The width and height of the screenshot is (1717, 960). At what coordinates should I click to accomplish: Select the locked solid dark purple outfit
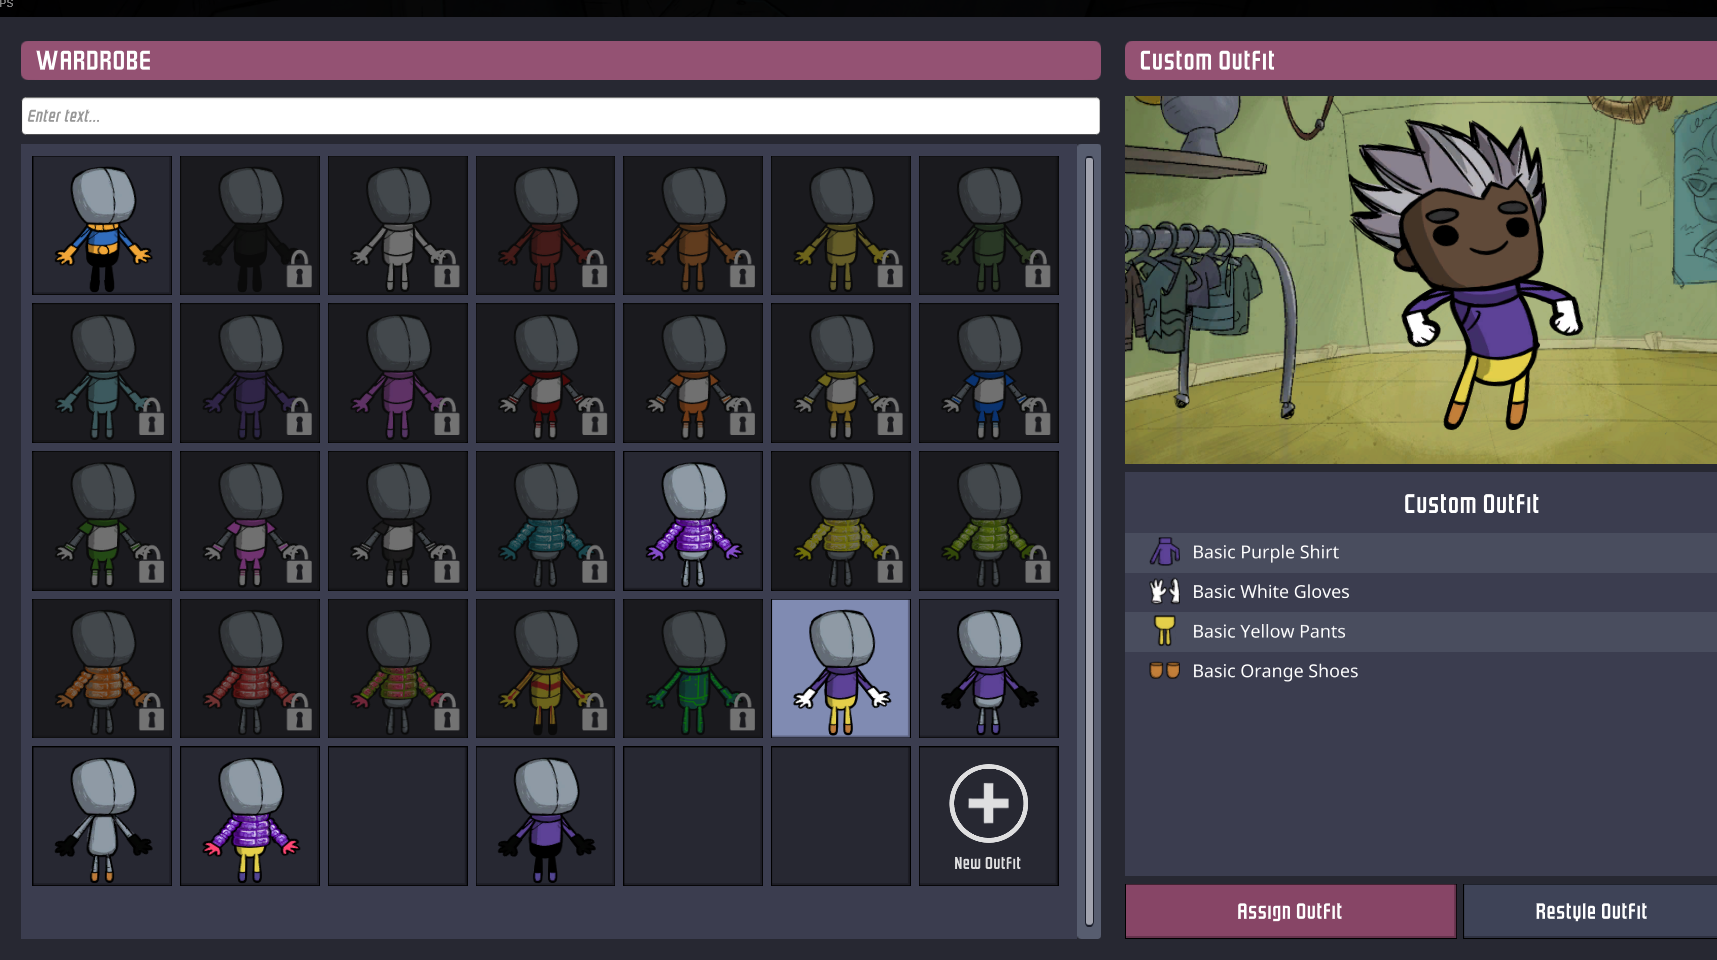[x=250, y=373]
